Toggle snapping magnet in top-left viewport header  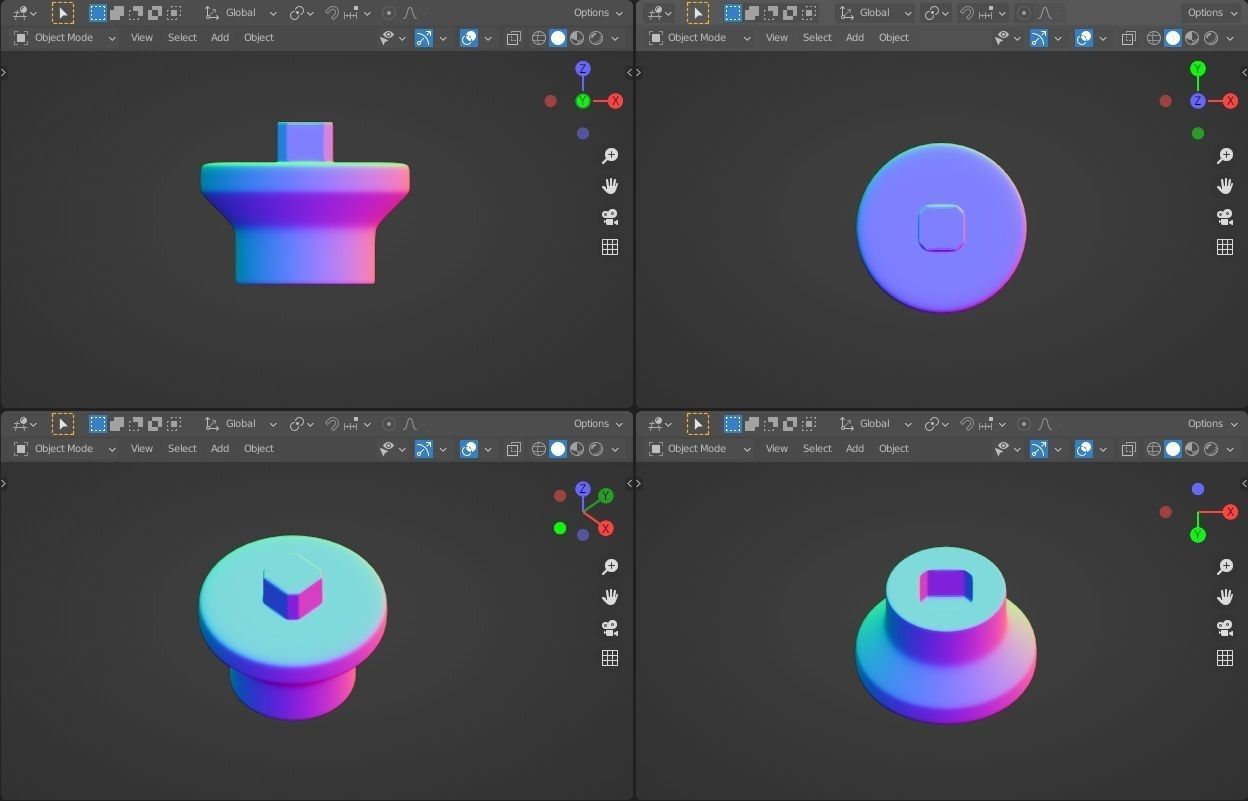click(332, 13)
